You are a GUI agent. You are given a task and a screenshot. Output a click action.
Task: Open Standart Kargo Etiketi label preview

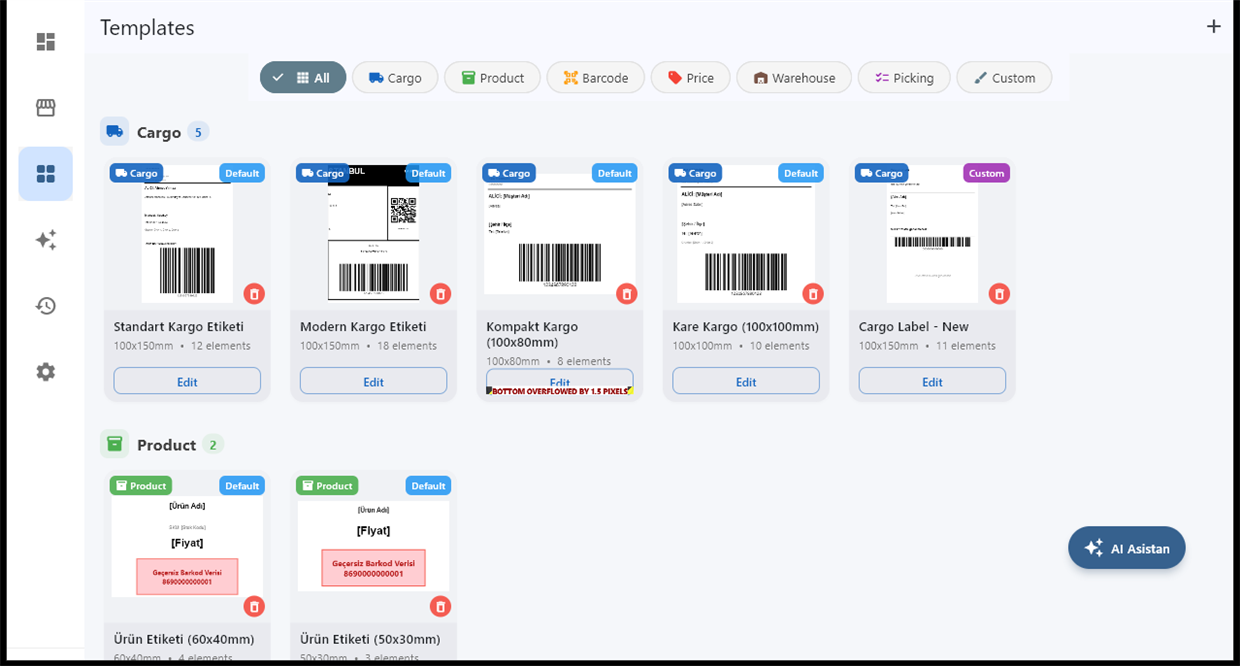pyautogui.click(x=187, y=233)
